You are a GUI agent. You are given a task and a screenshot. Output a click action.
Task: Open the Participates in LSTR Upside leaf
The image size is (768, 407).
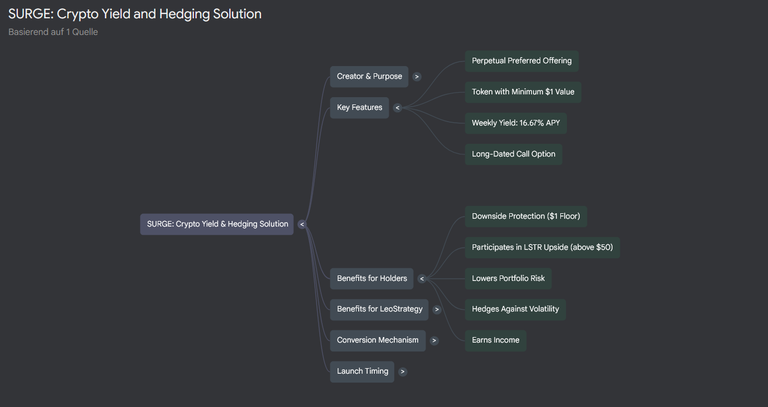(542, 247)
